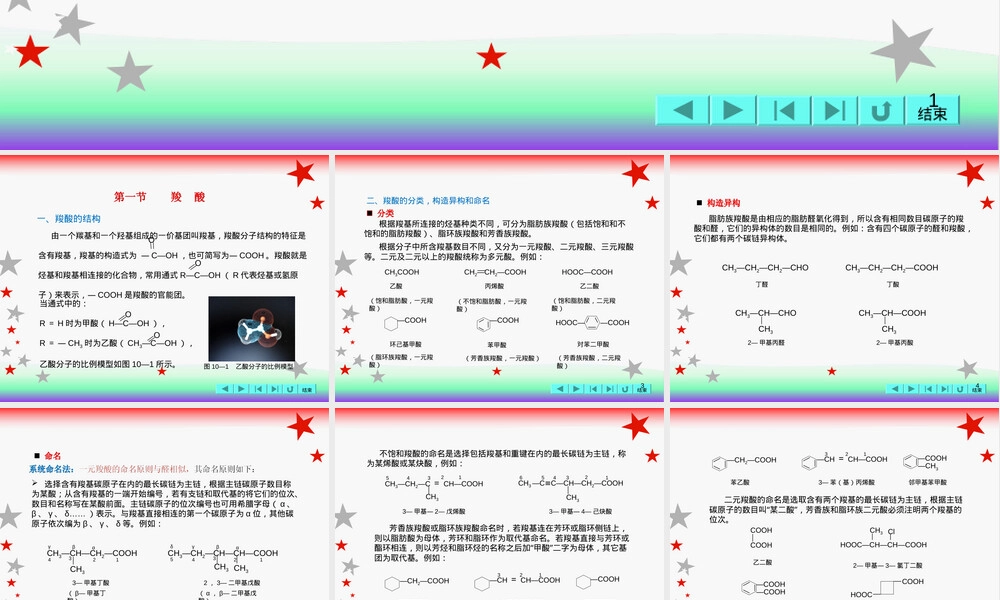Click the label 对苯二甲酸
The width and height of the screenshot is (1000, 600).
[593, 344]
